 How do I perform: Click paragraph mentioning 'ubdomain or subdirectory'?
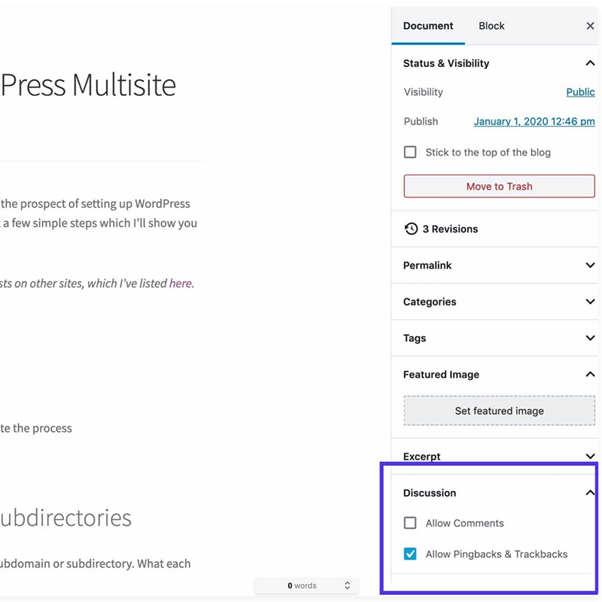[x=95, y=564]
